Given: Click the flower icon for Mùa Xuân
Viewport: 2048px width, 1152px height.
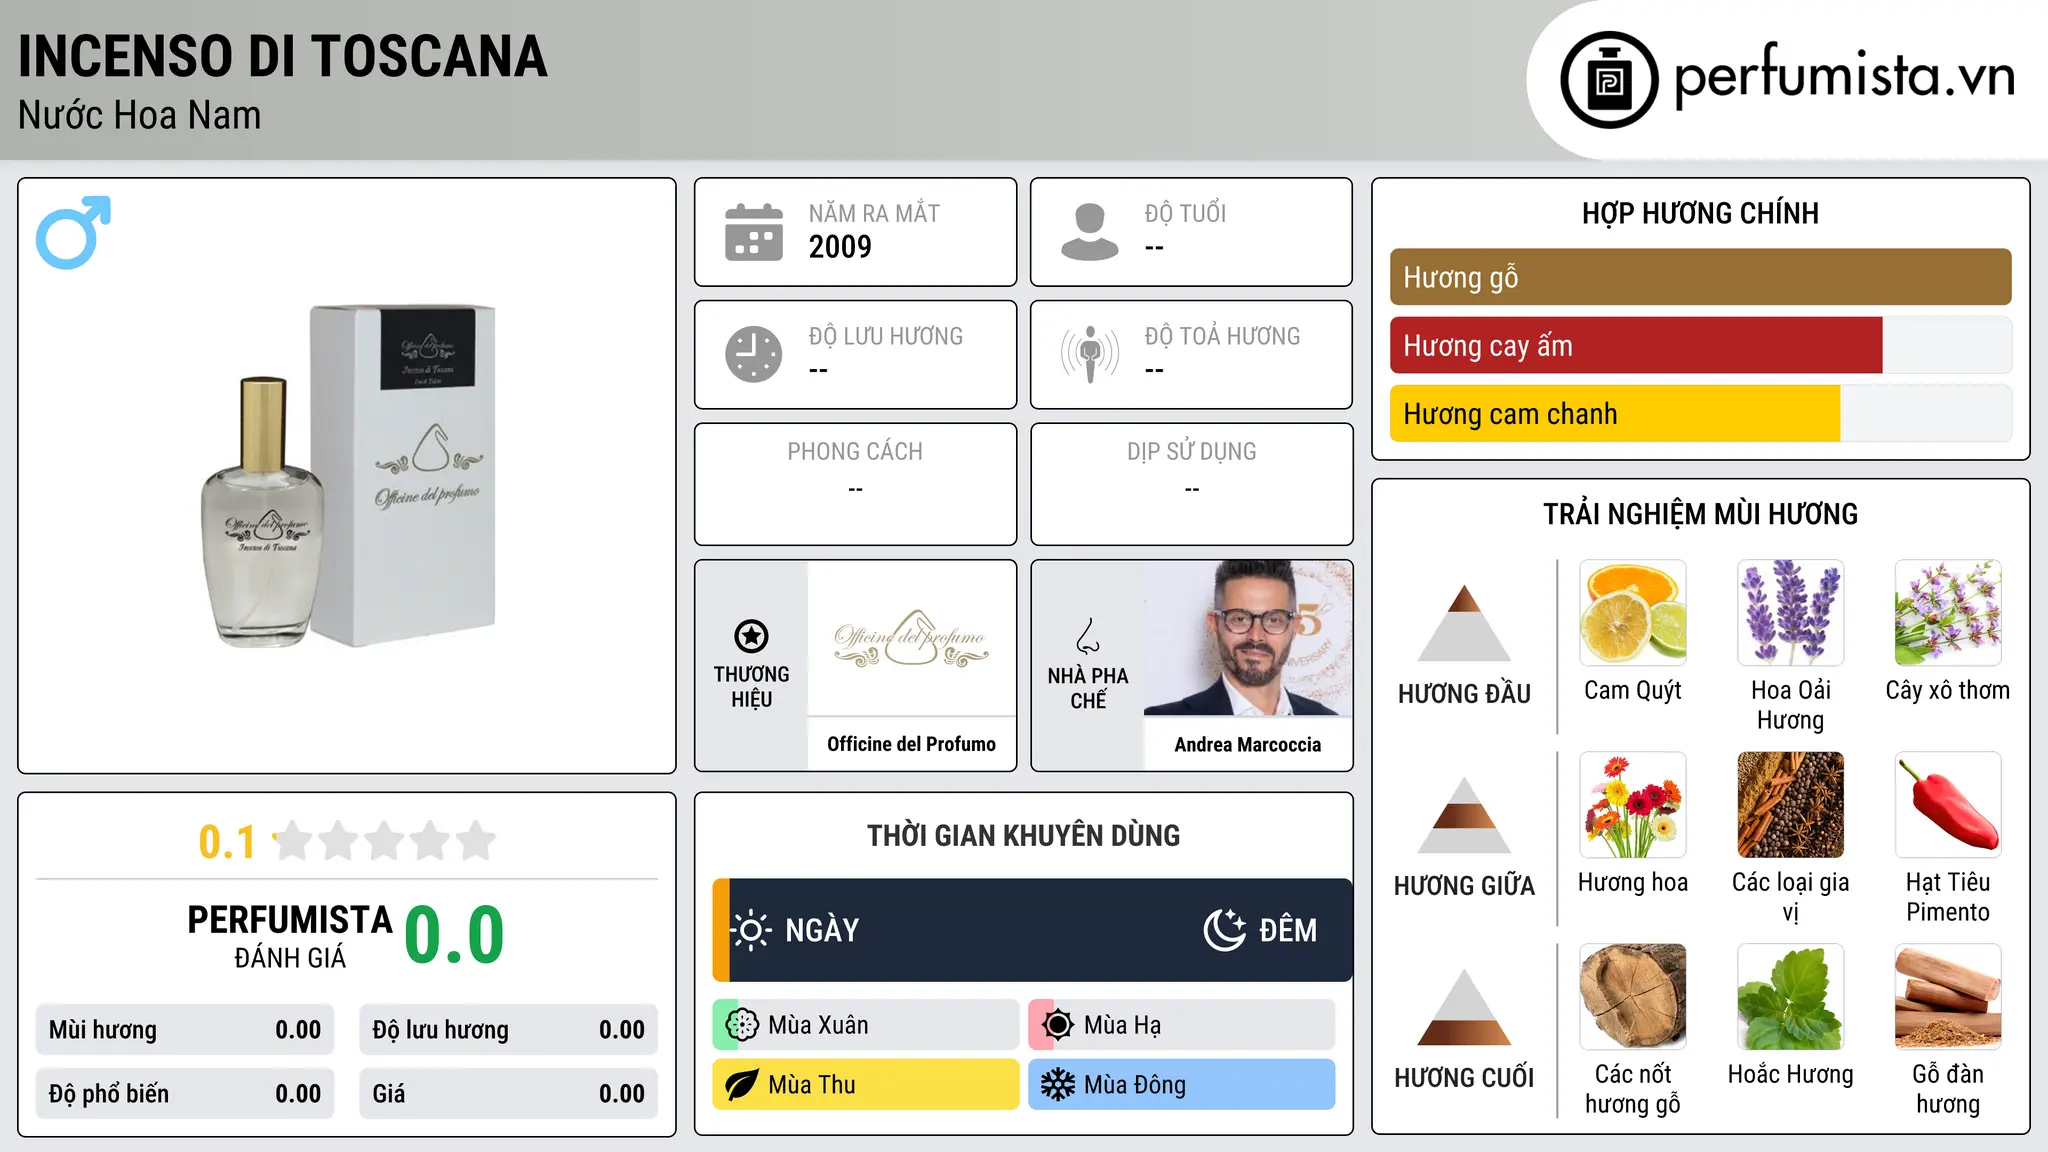Looking at the screenshot, I should click(742, 1025).
